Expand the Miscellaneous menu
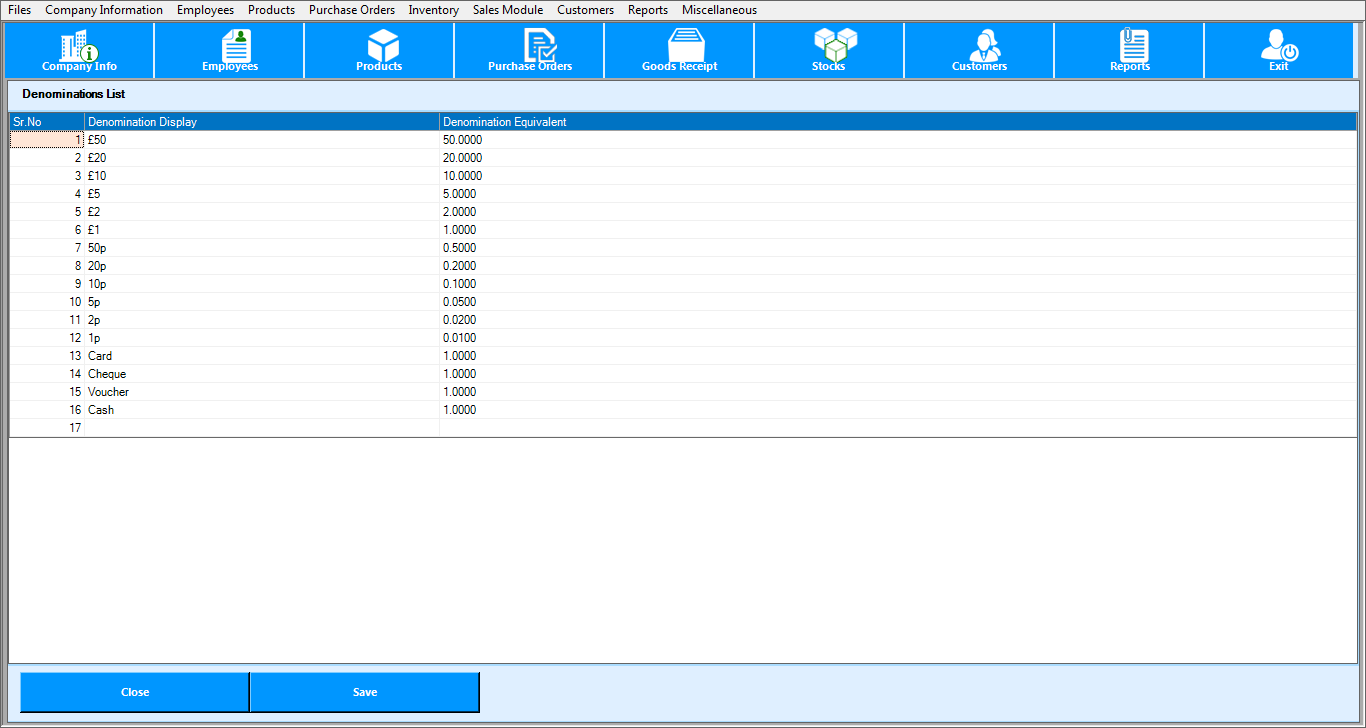The image size is (1366, 728). 719,10
